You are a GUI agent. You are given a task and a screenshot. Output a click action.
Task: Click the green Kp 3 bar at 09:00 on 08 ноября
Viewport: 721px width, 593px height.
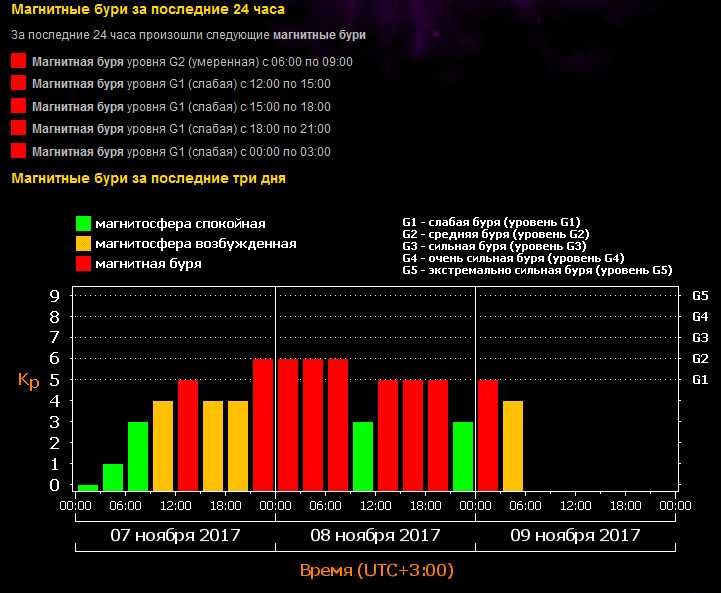tap(363, 456)
